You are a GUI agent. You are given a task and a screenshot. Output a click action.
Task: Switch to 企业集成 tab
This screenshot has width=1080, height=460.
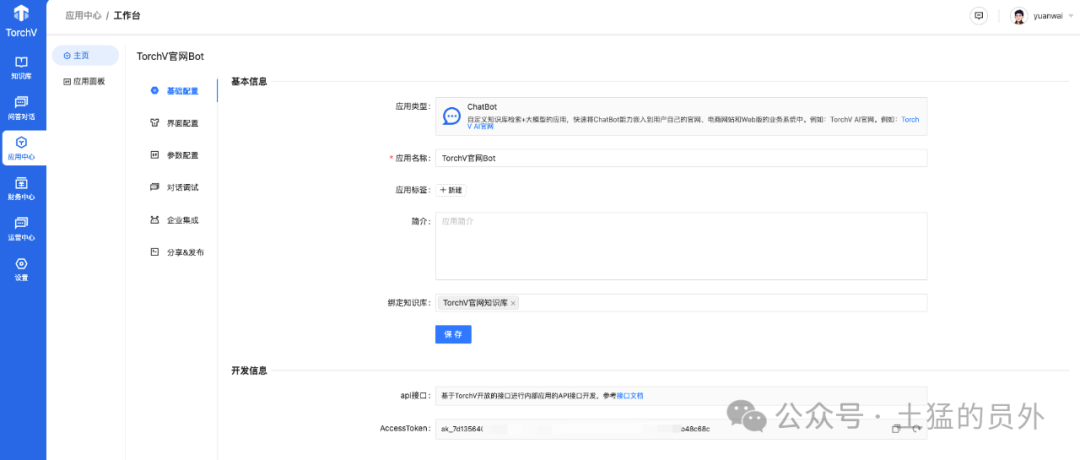click(x=176, y=220)
